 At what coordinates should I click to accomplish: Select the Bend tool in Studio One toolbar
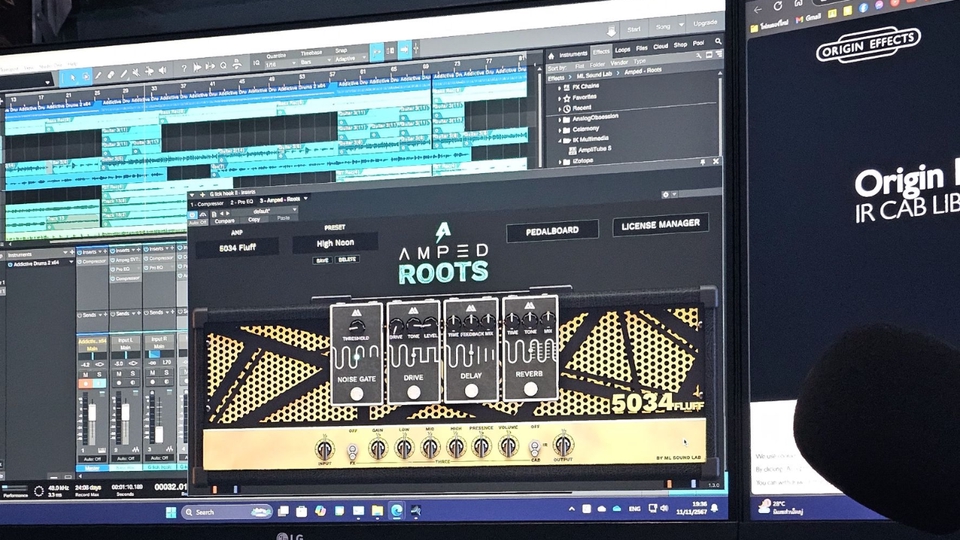(x=149, y=72)
